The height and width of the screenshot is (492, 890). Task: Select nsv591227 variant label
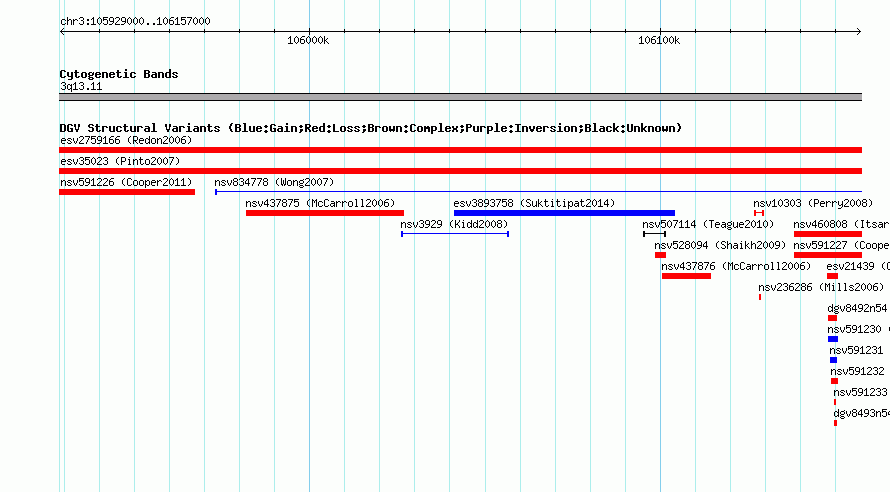click(x=842, y=245)
